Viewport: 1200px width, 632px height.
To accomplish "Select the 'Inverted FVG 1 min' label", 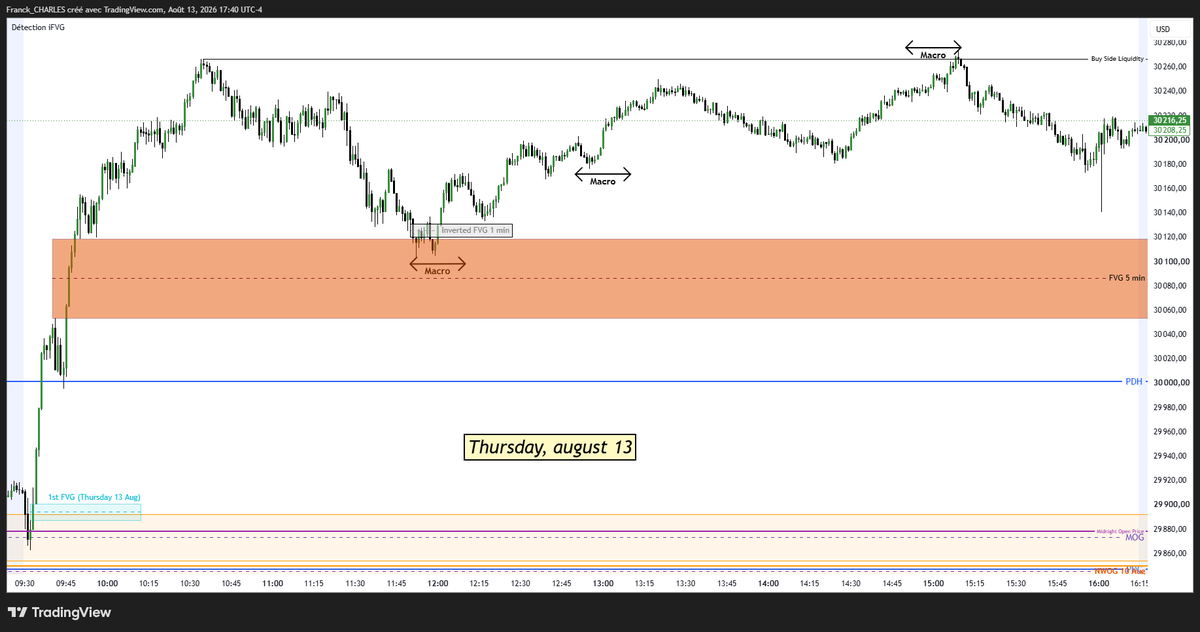I will 476,230.
